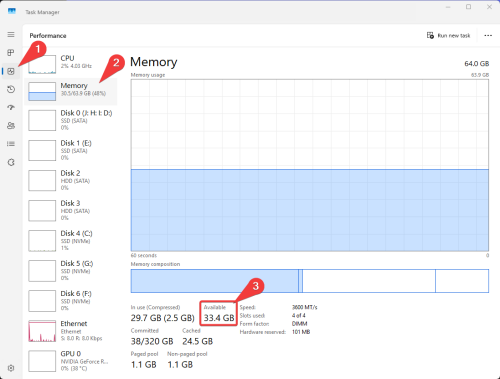
Task: Select the GPU 0 item
Action: (71, 361)
